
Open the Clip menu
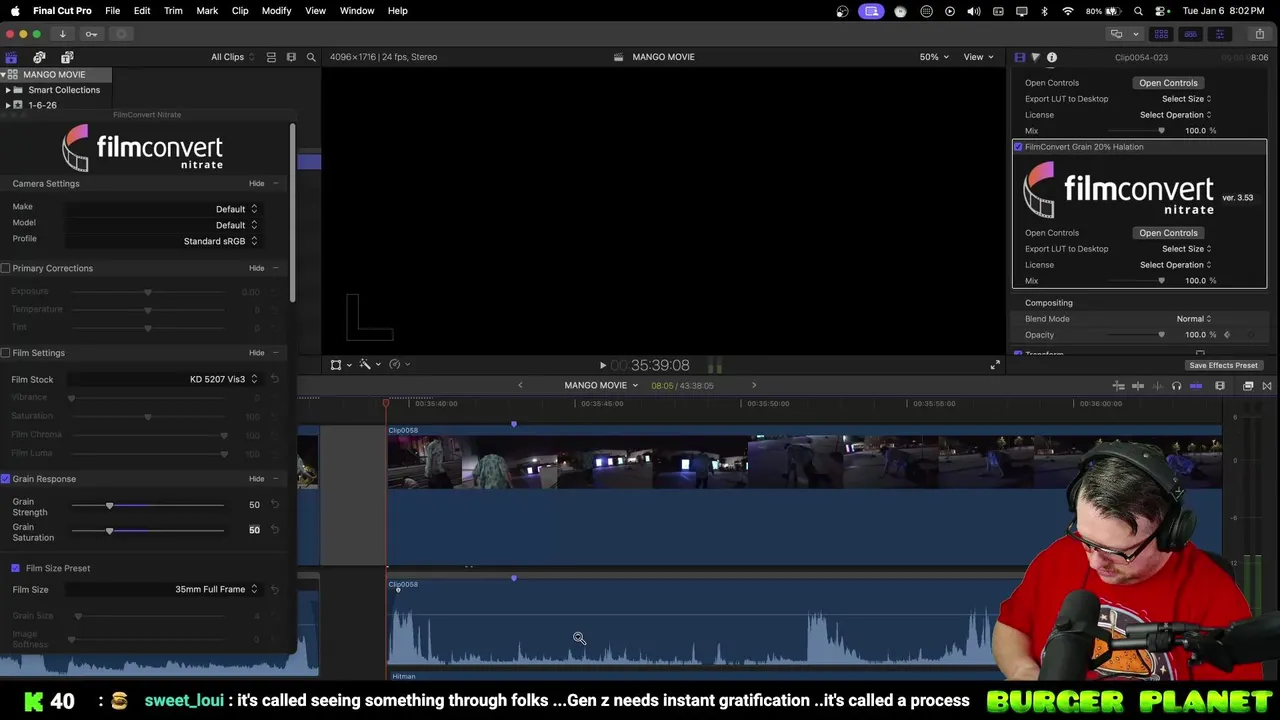(240, 11)
